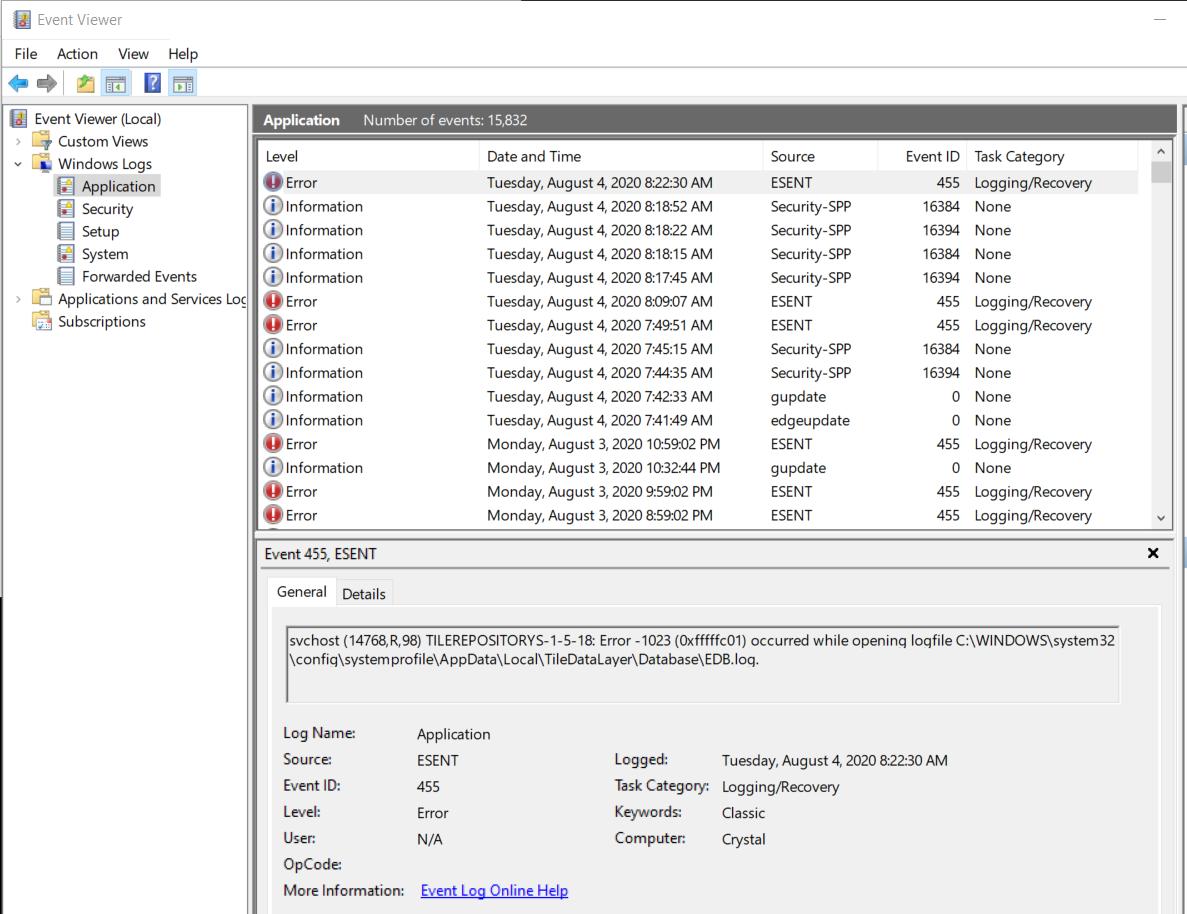Screen dimensions: 1187x914
Task: Expand the Custom Views tree node
Action: [x=18, y=142]
